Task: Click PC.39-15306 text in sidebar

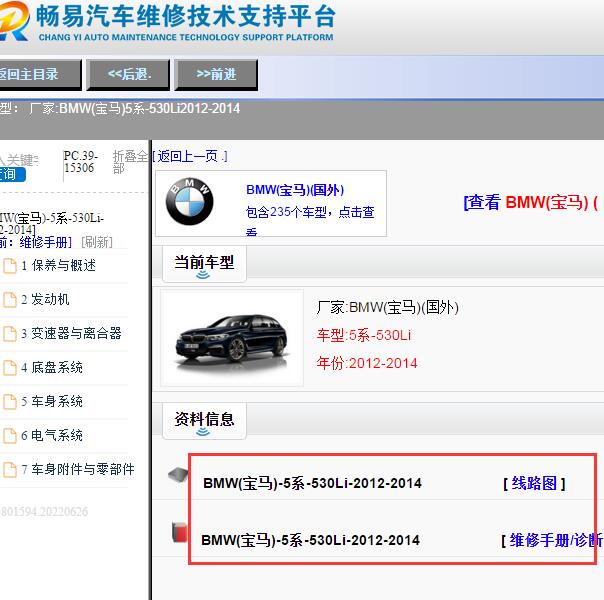Action: point(81,162)
